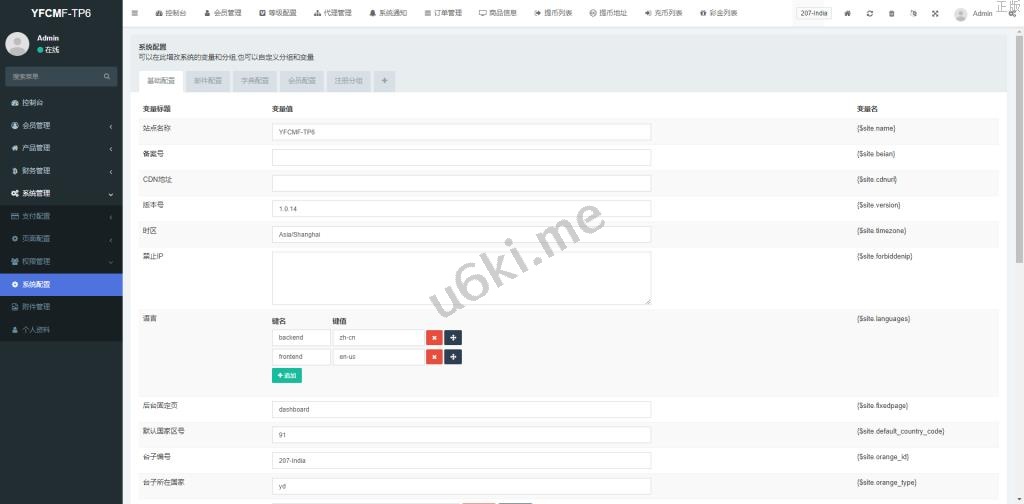Click the trash can icon in top bar
Screen dimensions: 1024x504
click(x=892, y=13)
